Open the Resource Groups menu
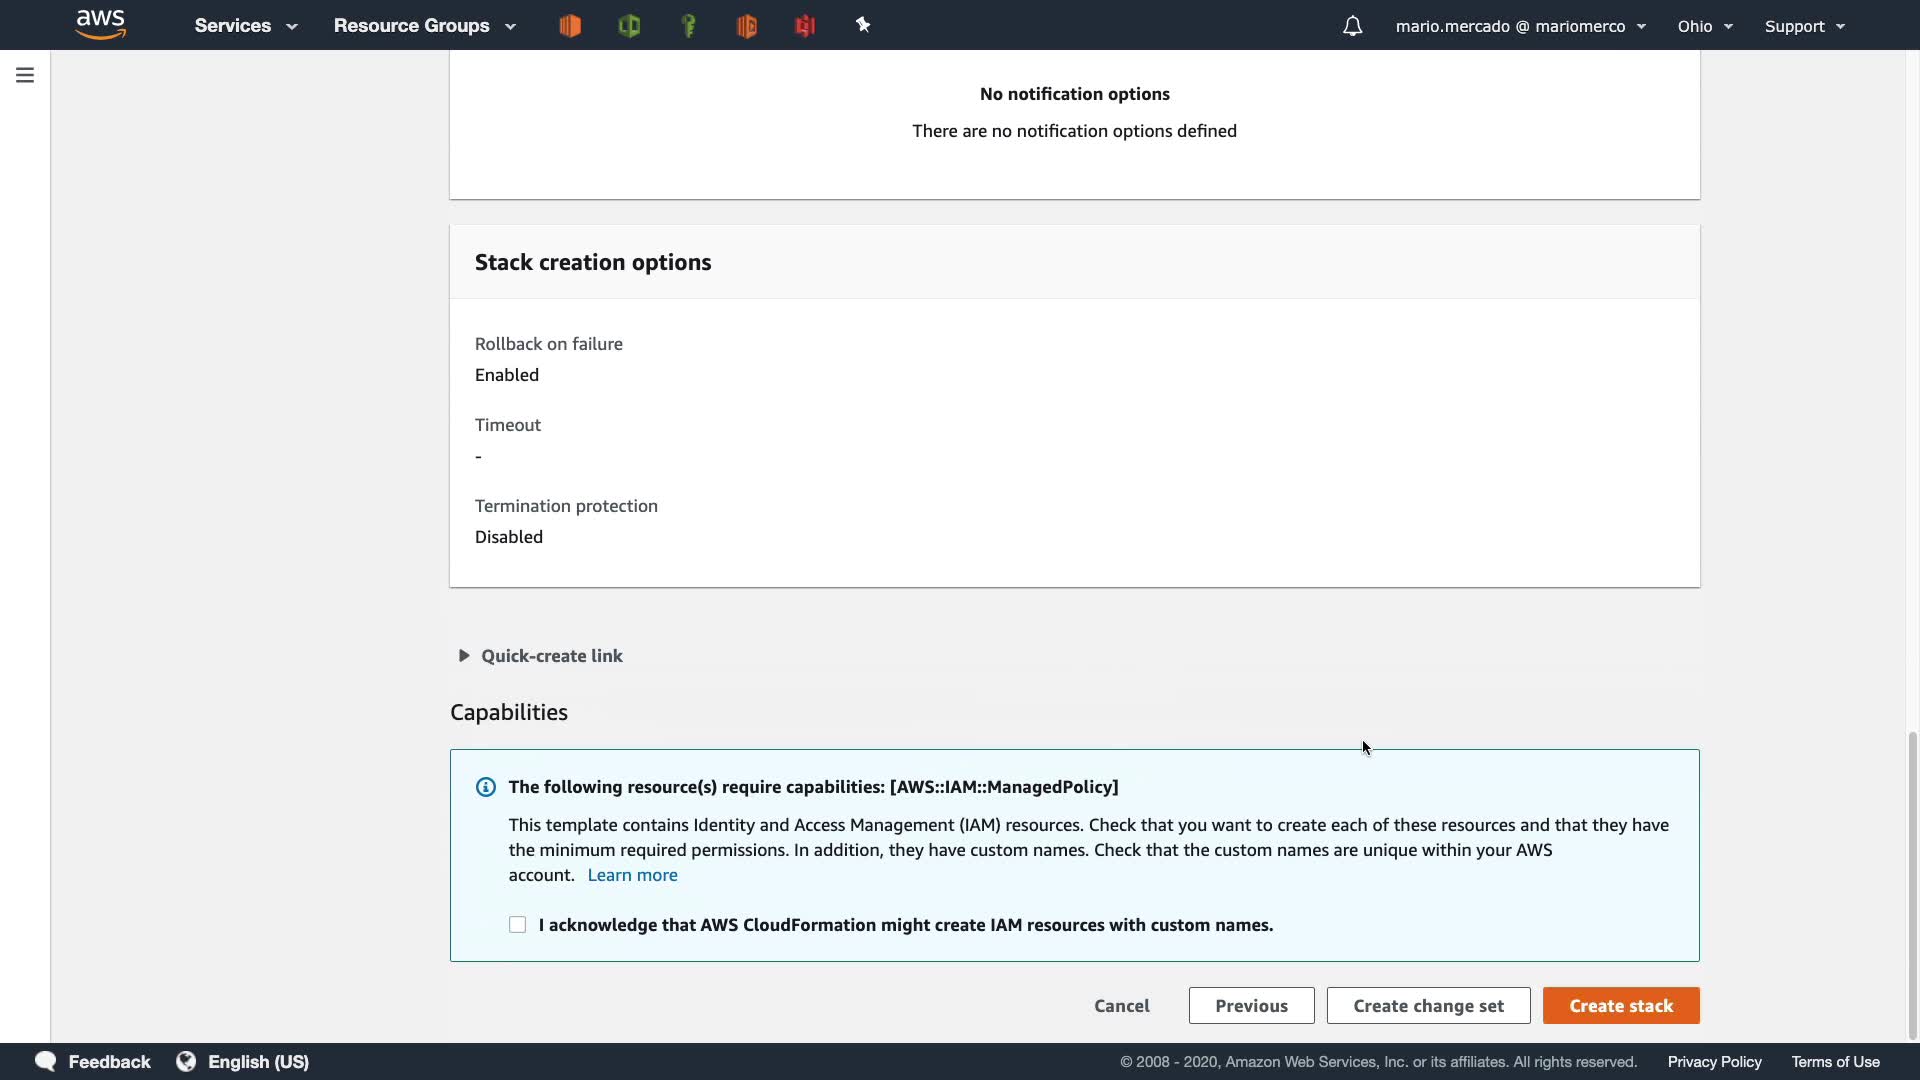The height and width of the screenshot is (1080, 1920). [x=424, y=26]
